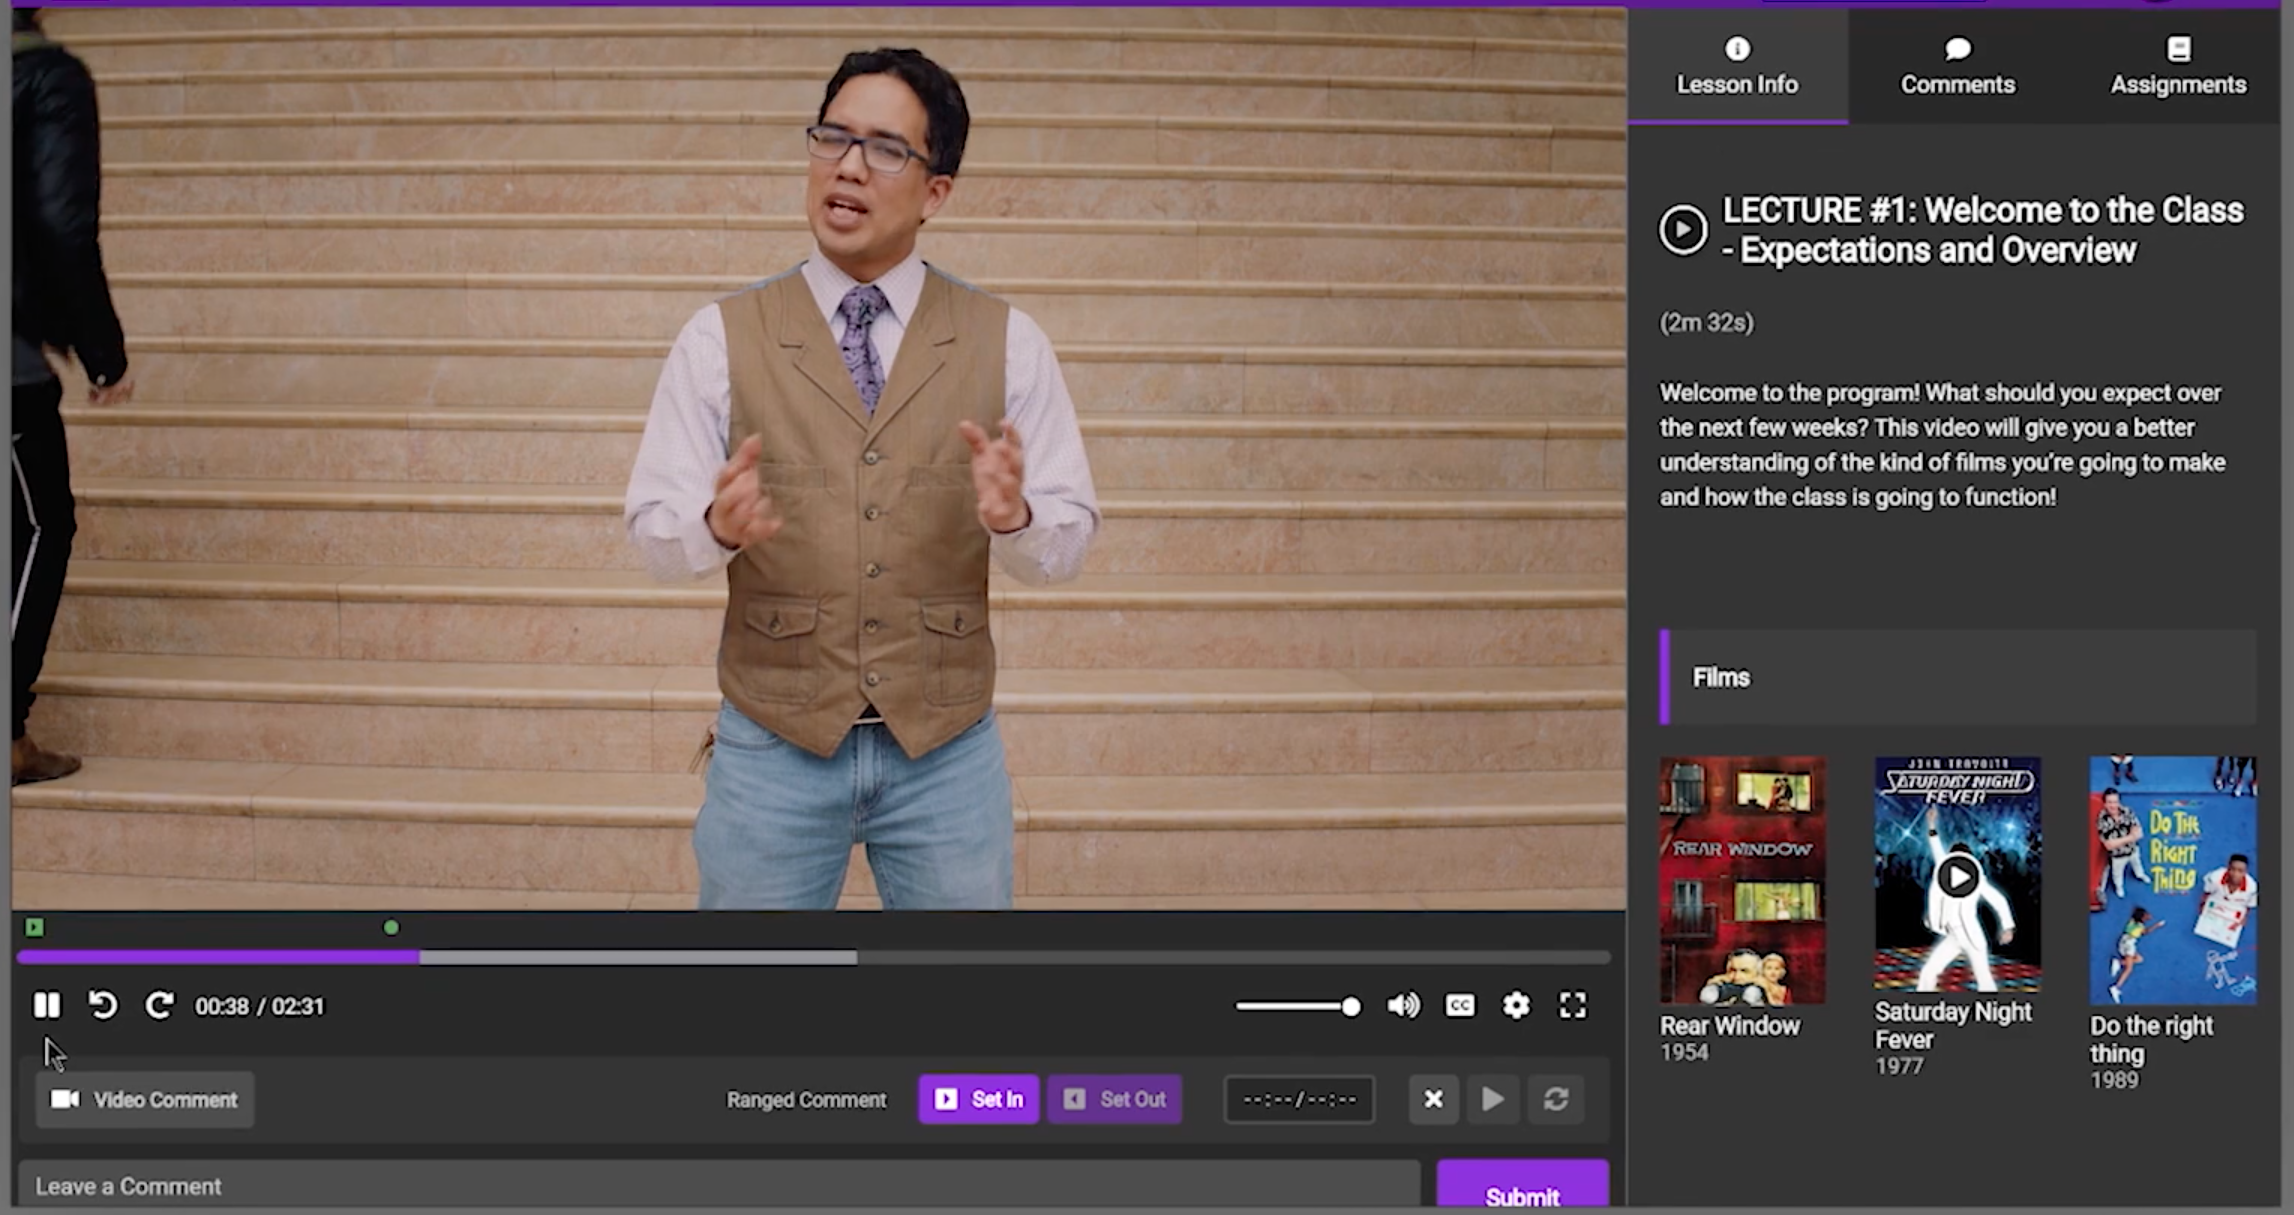Switch to Comments tab
This screenshot has width=2294, height=1215.
(1957, 64)
